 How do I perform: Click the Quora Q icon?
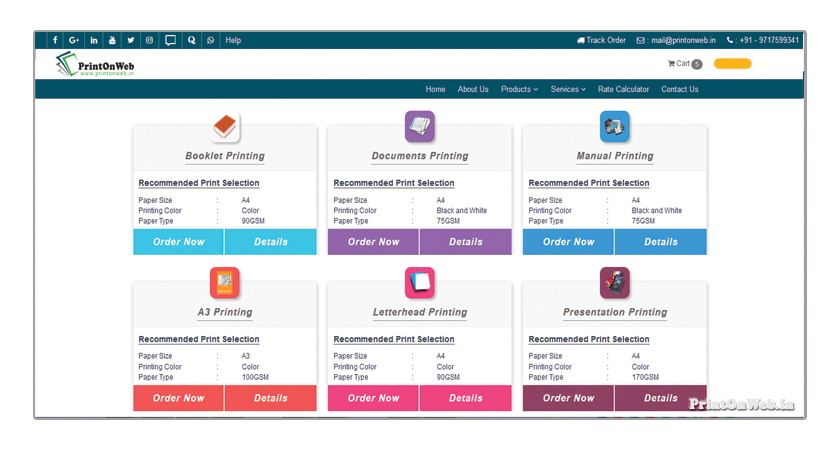pos(191,41)
